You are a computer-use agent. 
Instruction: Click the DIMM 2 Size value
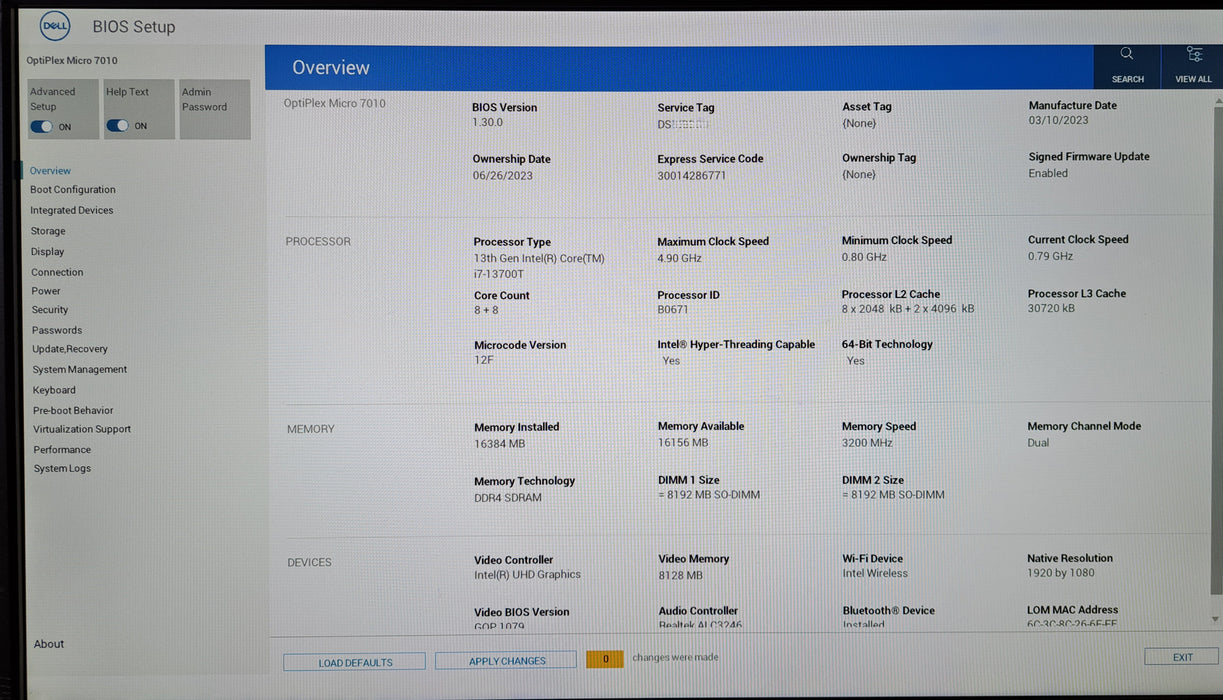(893, 495)
